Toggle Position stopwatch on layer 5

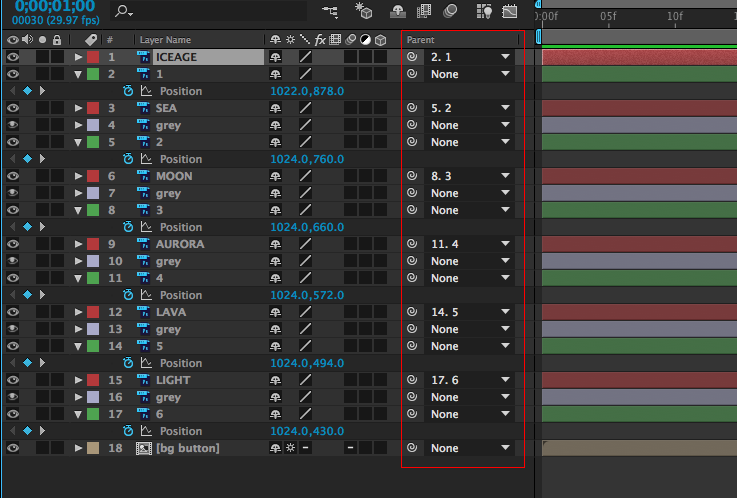point(128,159)
